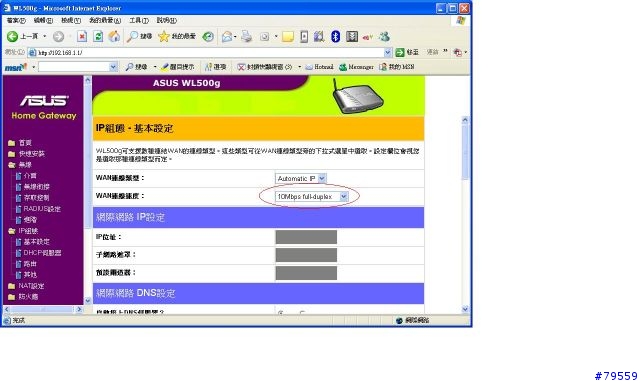Collapse the wireless folder in sidebar
Image resolution: width=640 pixels, height=384 pixels.
pos(20,165)
